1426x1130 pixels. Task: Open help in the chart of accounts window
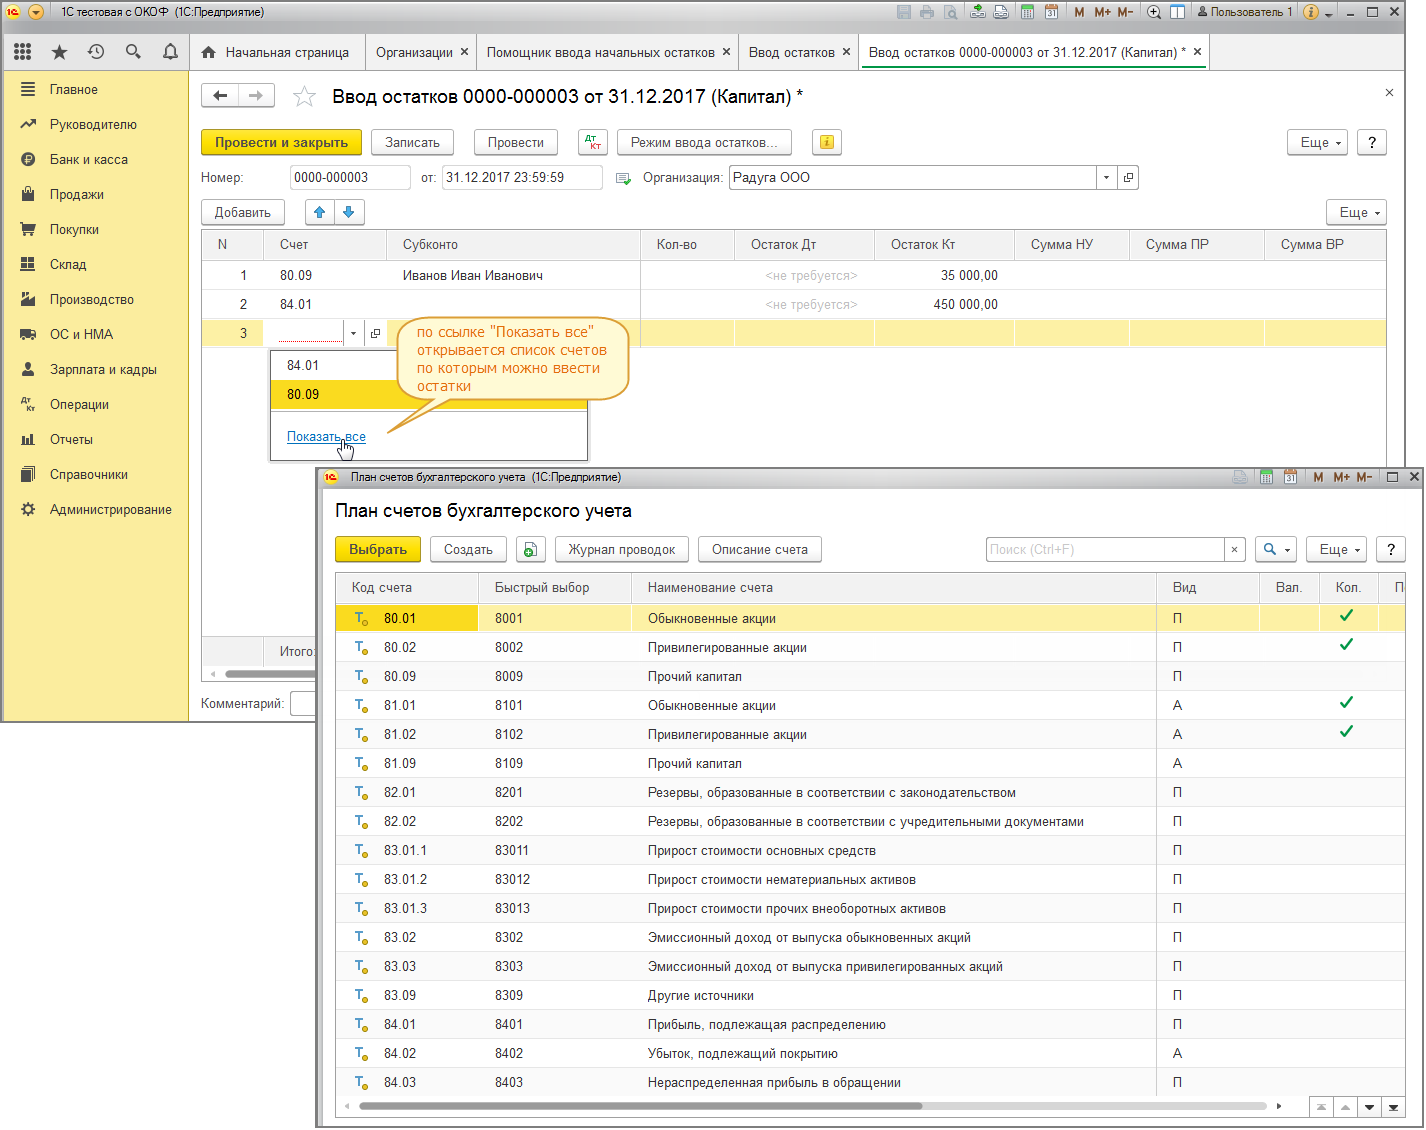coord(1391,549)
